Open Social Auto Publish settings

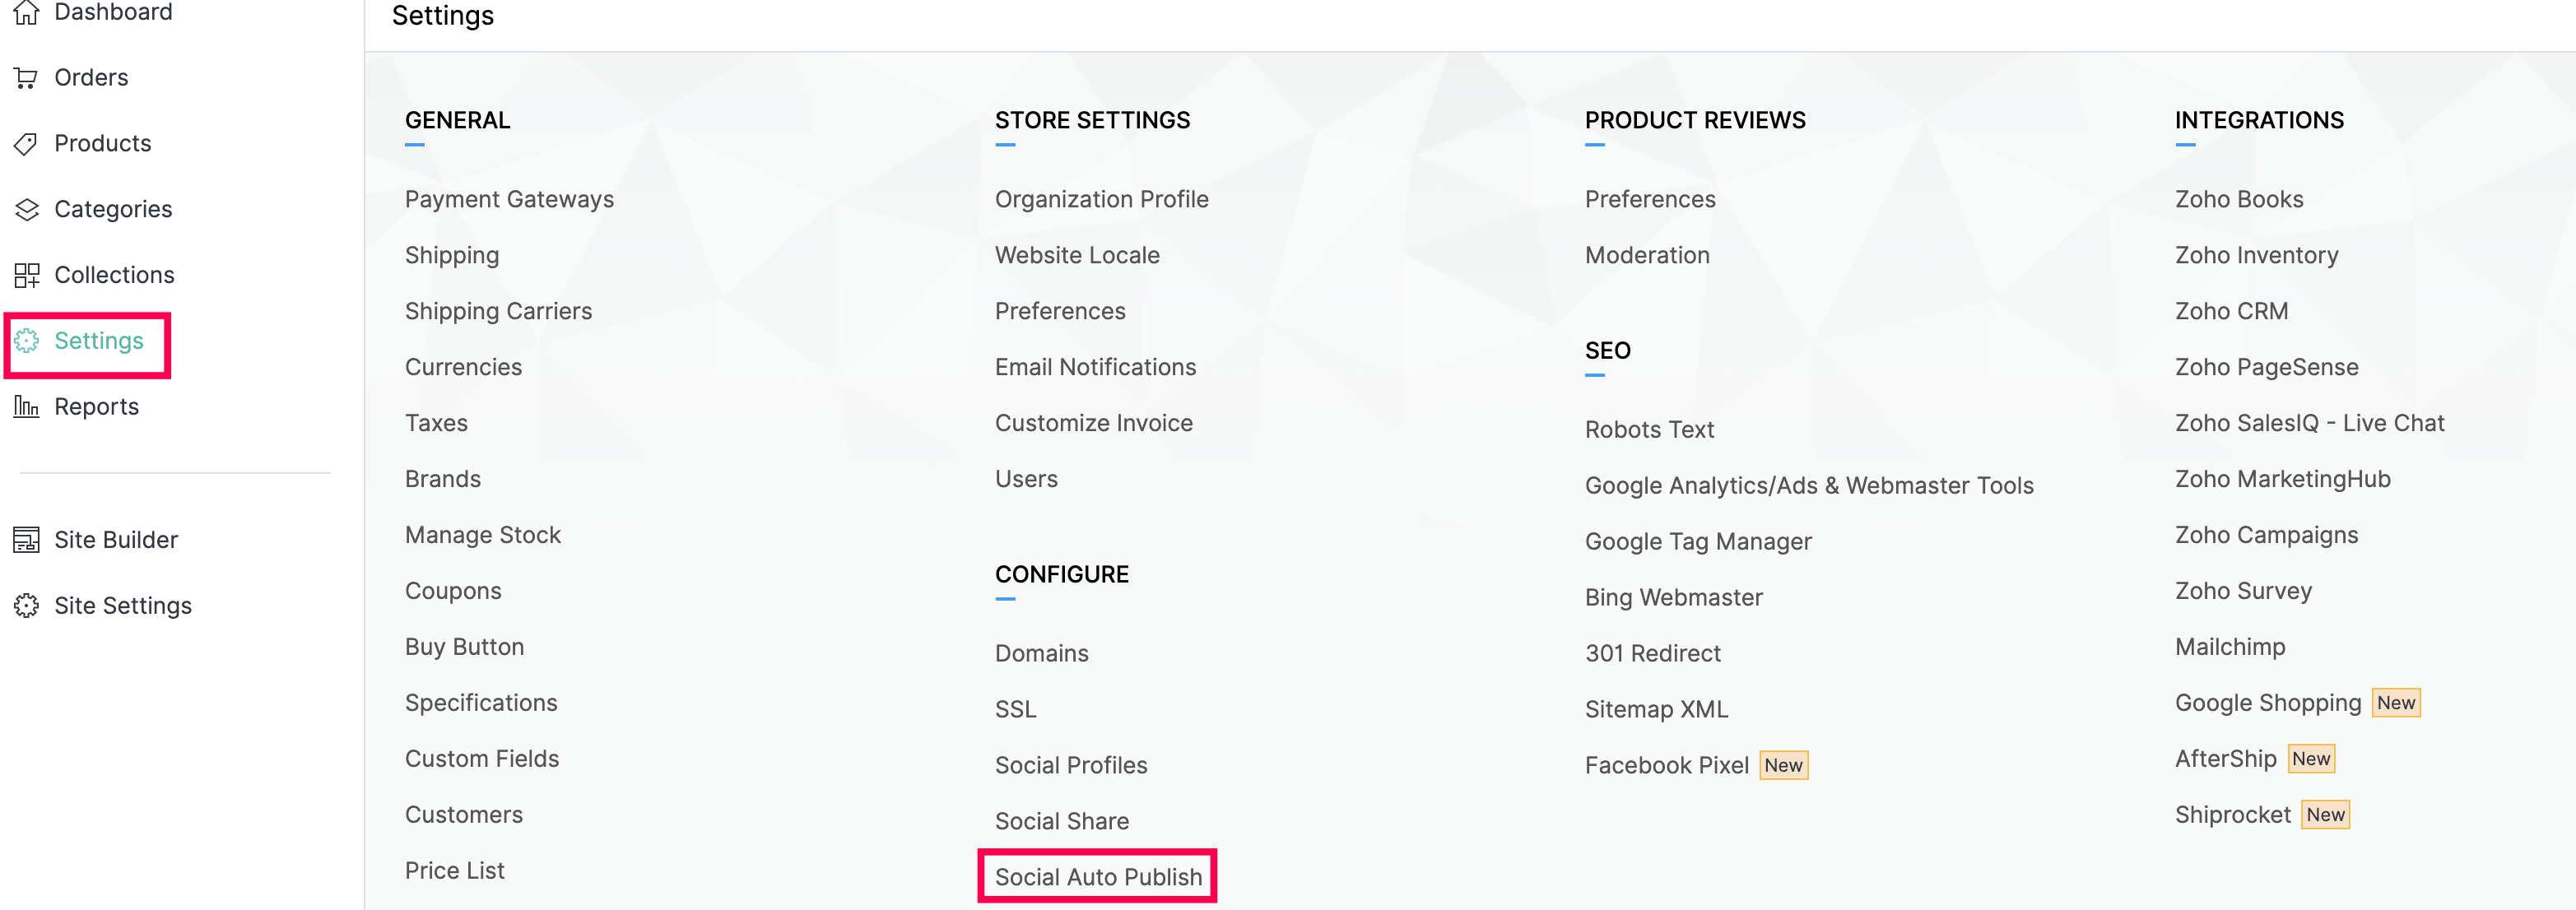1098,877
